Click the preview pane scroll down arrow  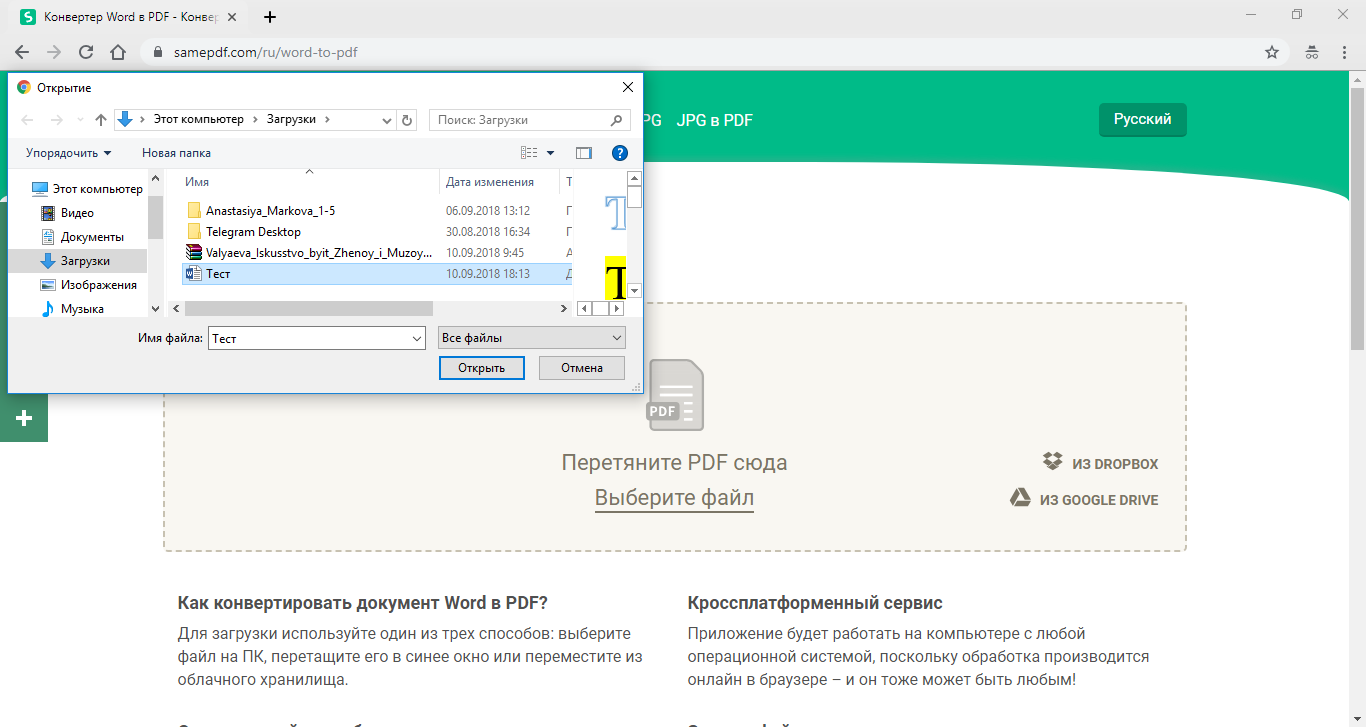(634, 290)
